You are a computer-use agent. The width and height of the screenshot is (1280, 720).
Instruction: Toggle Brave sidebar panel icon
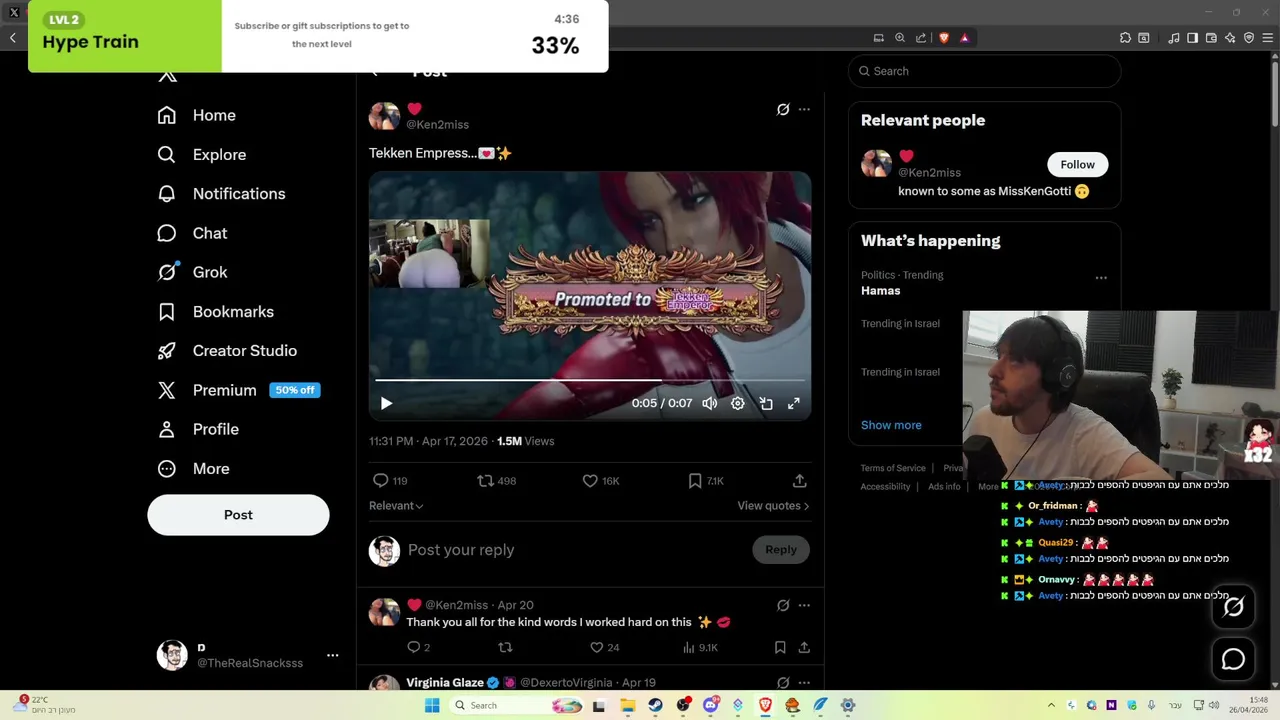1192,38
